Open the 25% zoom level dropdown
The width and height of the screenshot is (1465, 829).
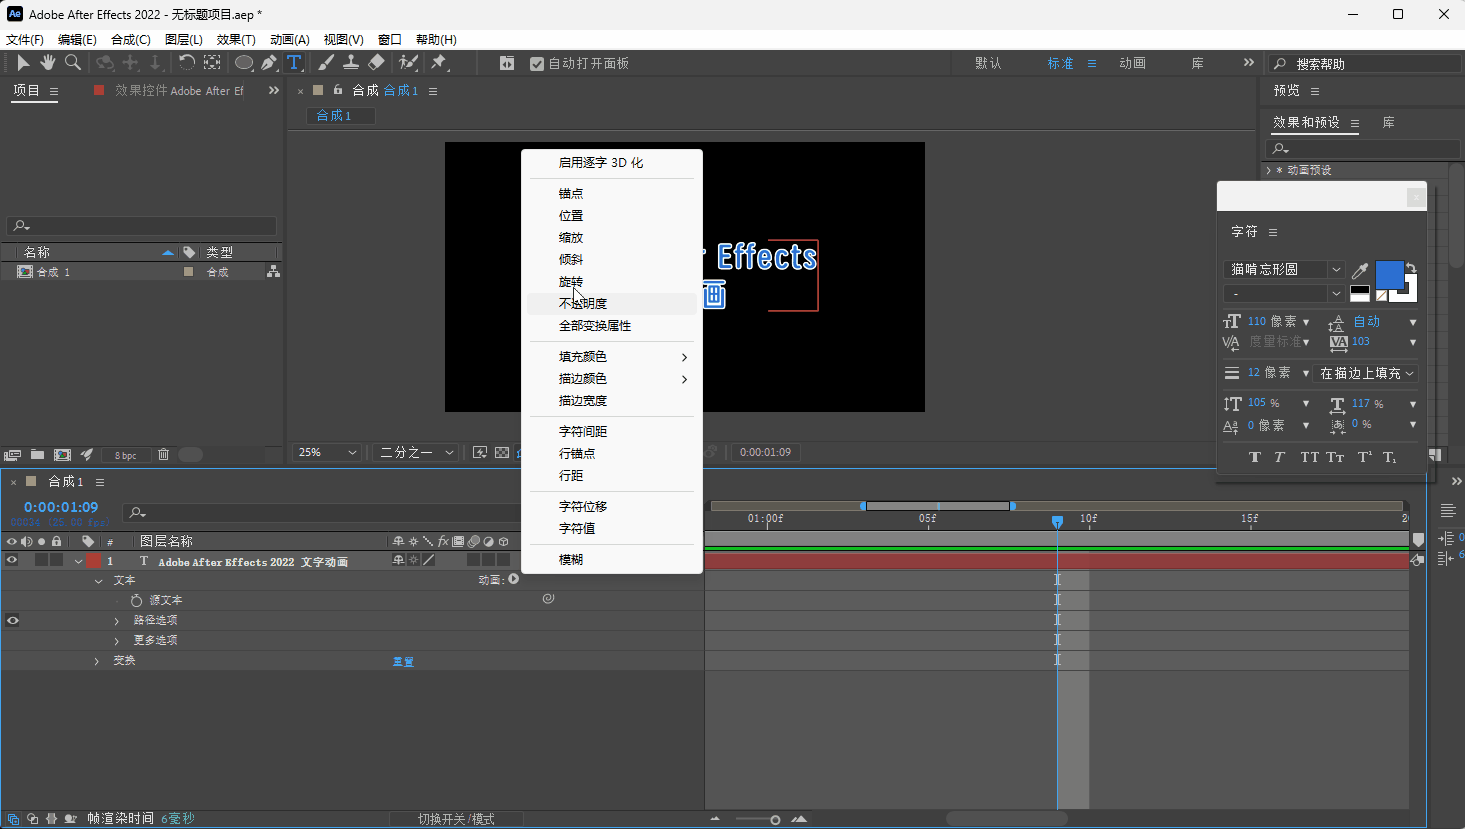[326, 453]
